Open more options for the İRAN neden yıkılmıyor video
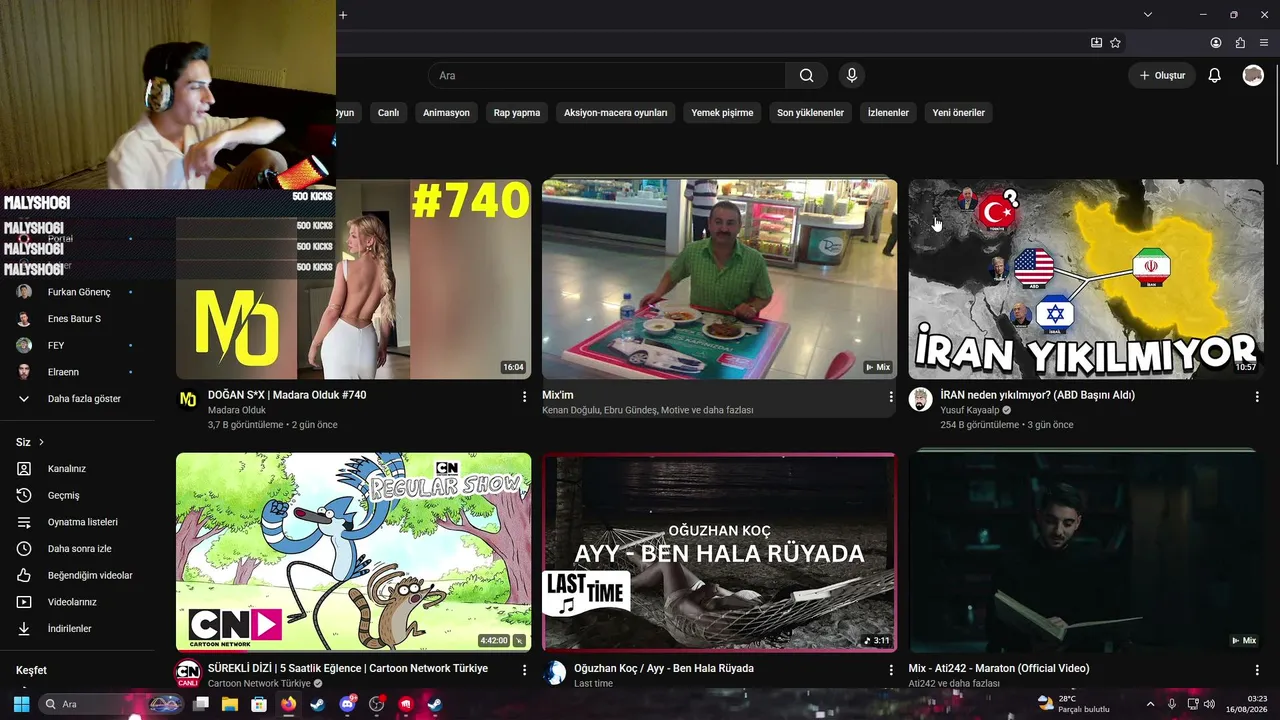1280x720 pixels. pos(1257,397)
